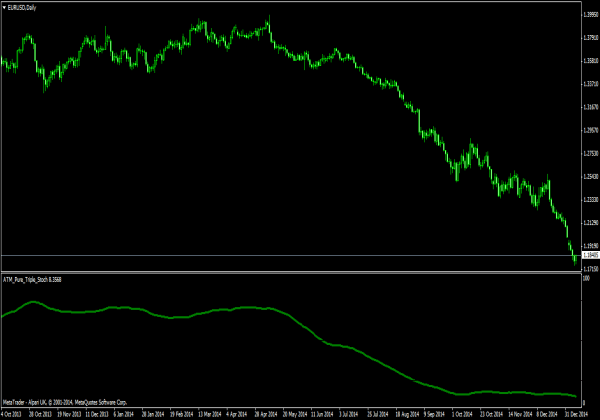This screenshot has height=420, width=600.
Task: Click the 6 Jan 2014 date label
Action: click(125, 413)
